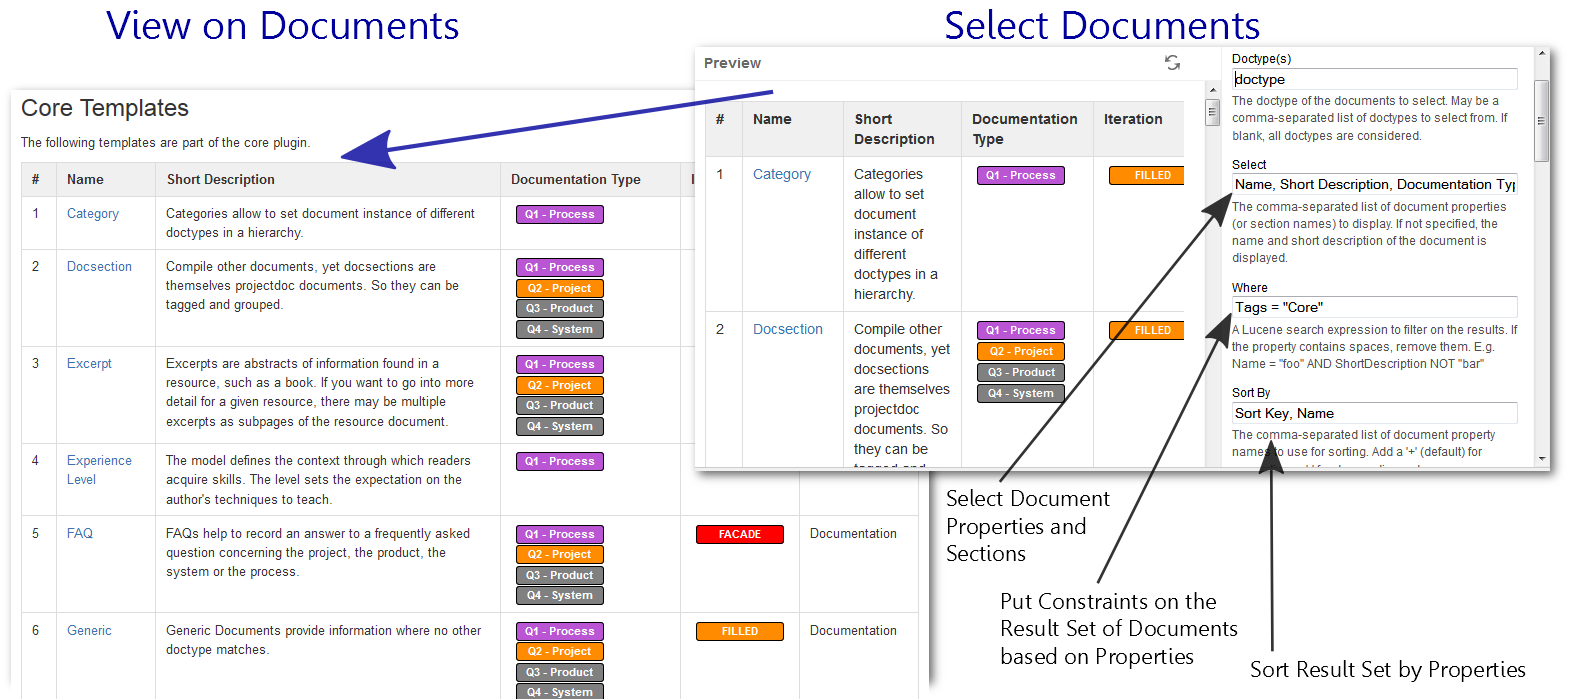This screenshot has height=699, width=1569.
Task: Click the Where filter field with Tags
Action: coord(1374,308)
